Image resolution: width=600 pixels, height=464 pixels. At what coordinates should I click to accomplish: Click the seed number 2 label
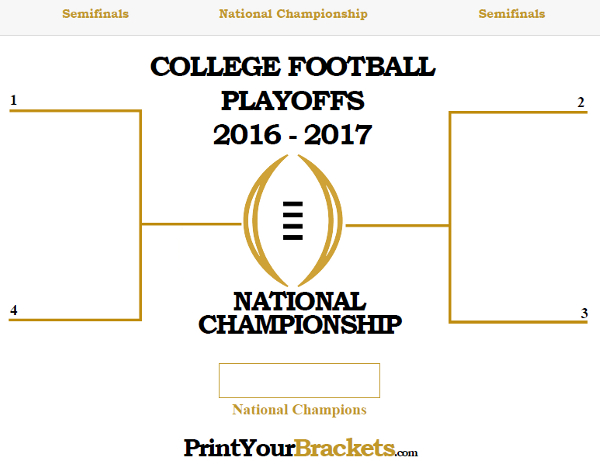click(x=581, y=103)
